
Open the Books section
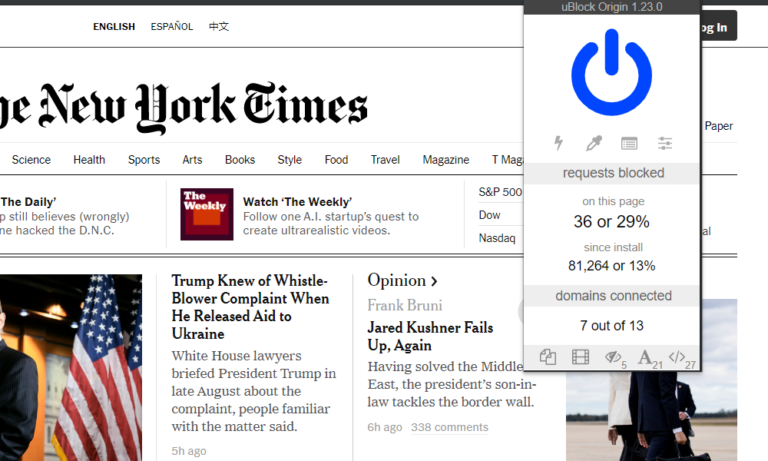click(x=240, y=160)
